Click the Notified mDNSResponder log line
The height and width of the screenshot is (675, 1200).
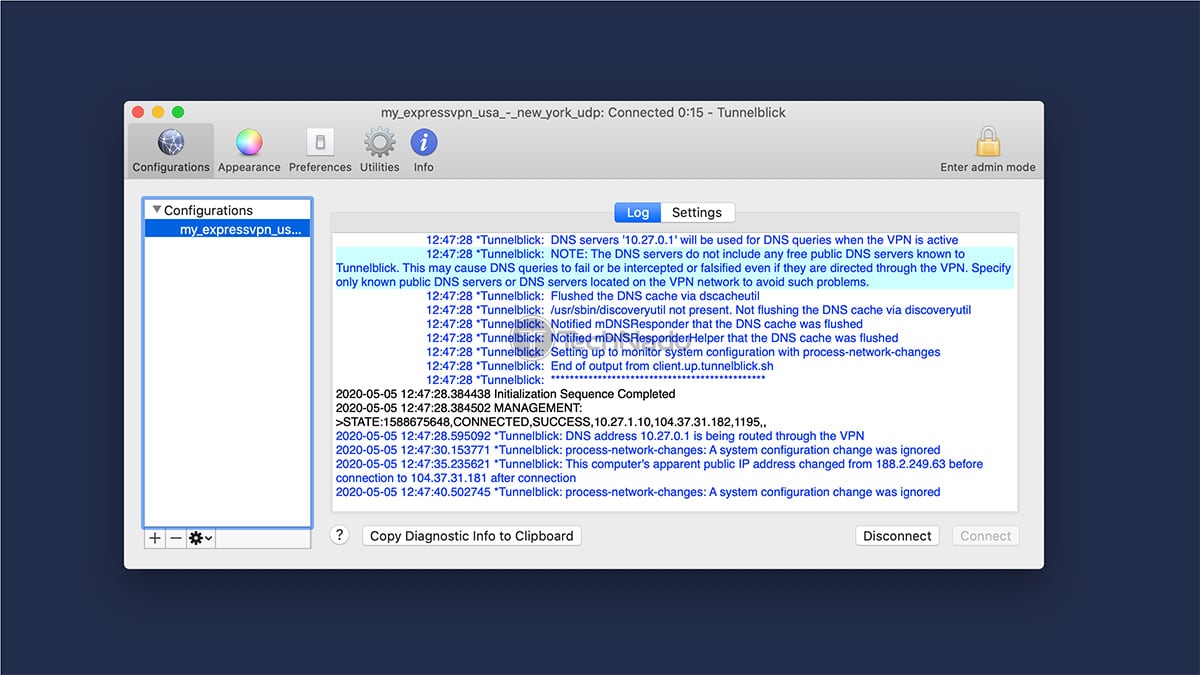pos(644,324)
